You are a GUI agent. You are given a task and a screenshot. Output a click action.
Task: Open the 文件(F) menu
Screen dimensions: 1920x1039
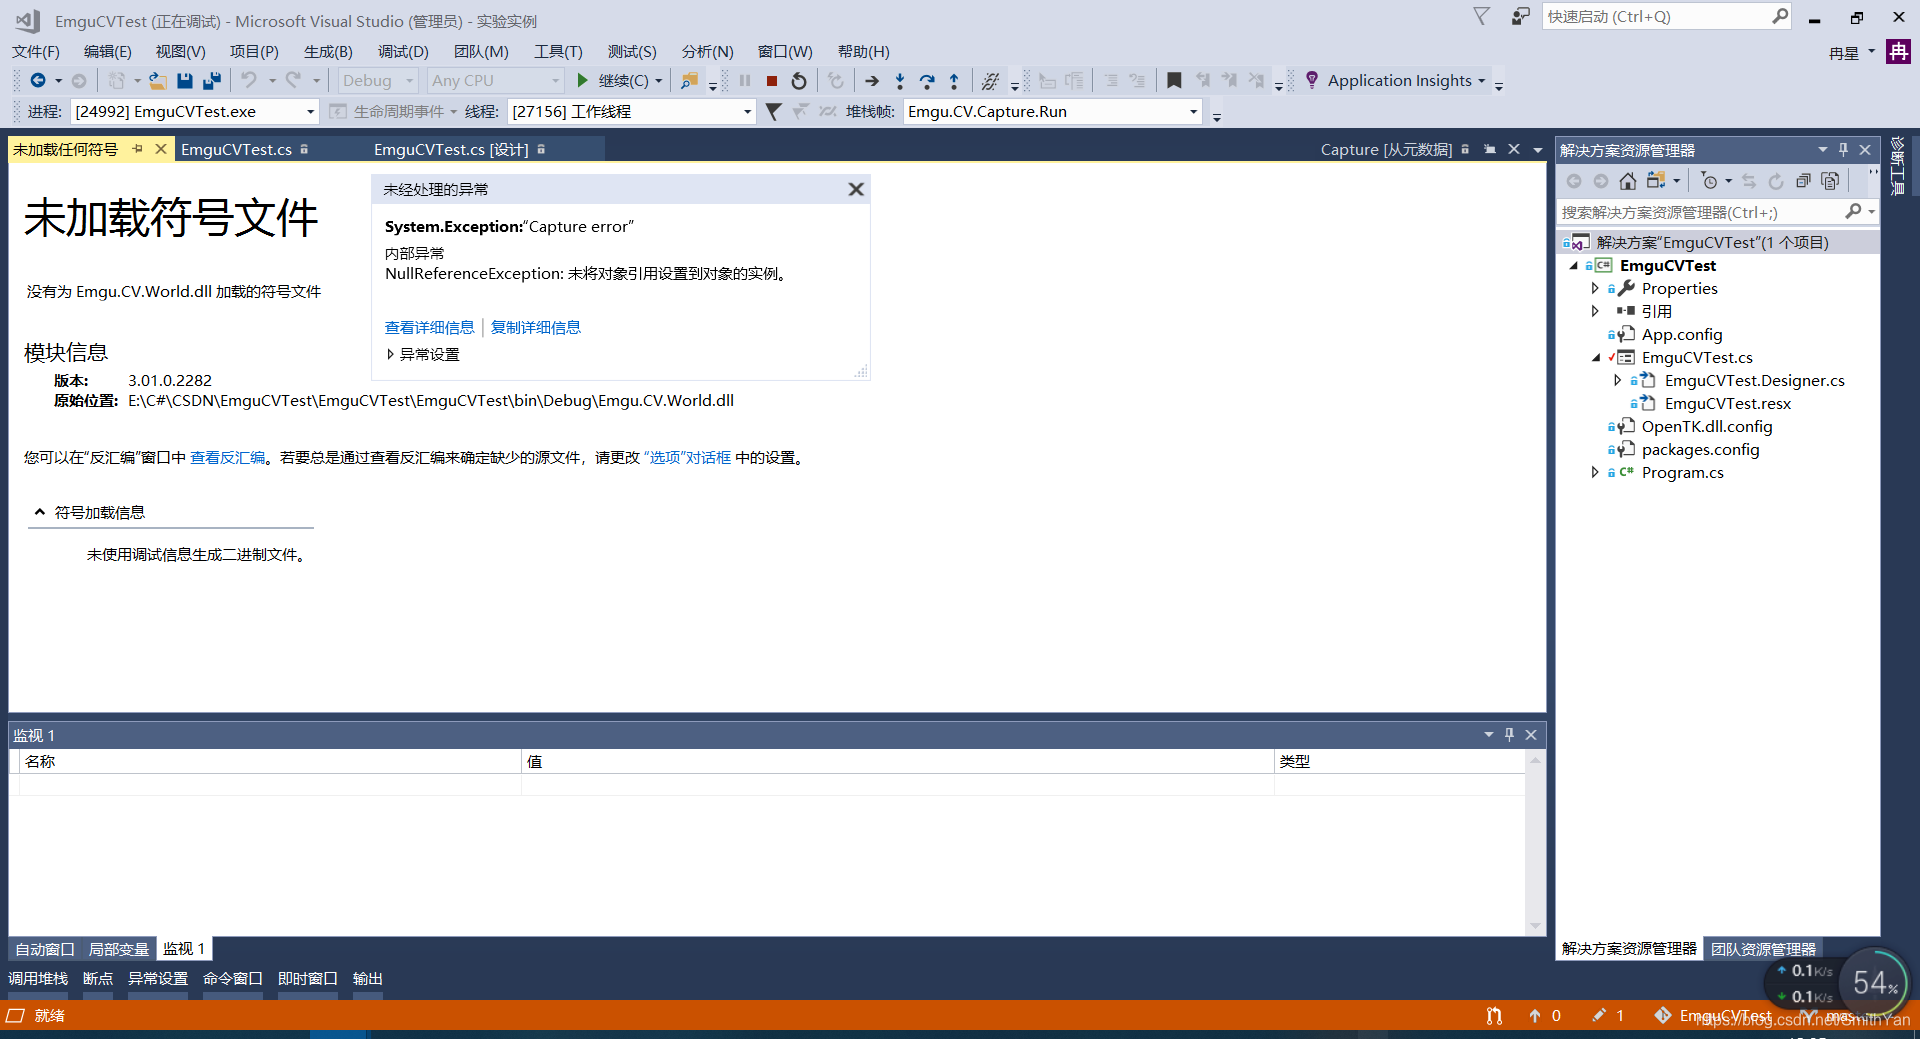pos(36,51)
